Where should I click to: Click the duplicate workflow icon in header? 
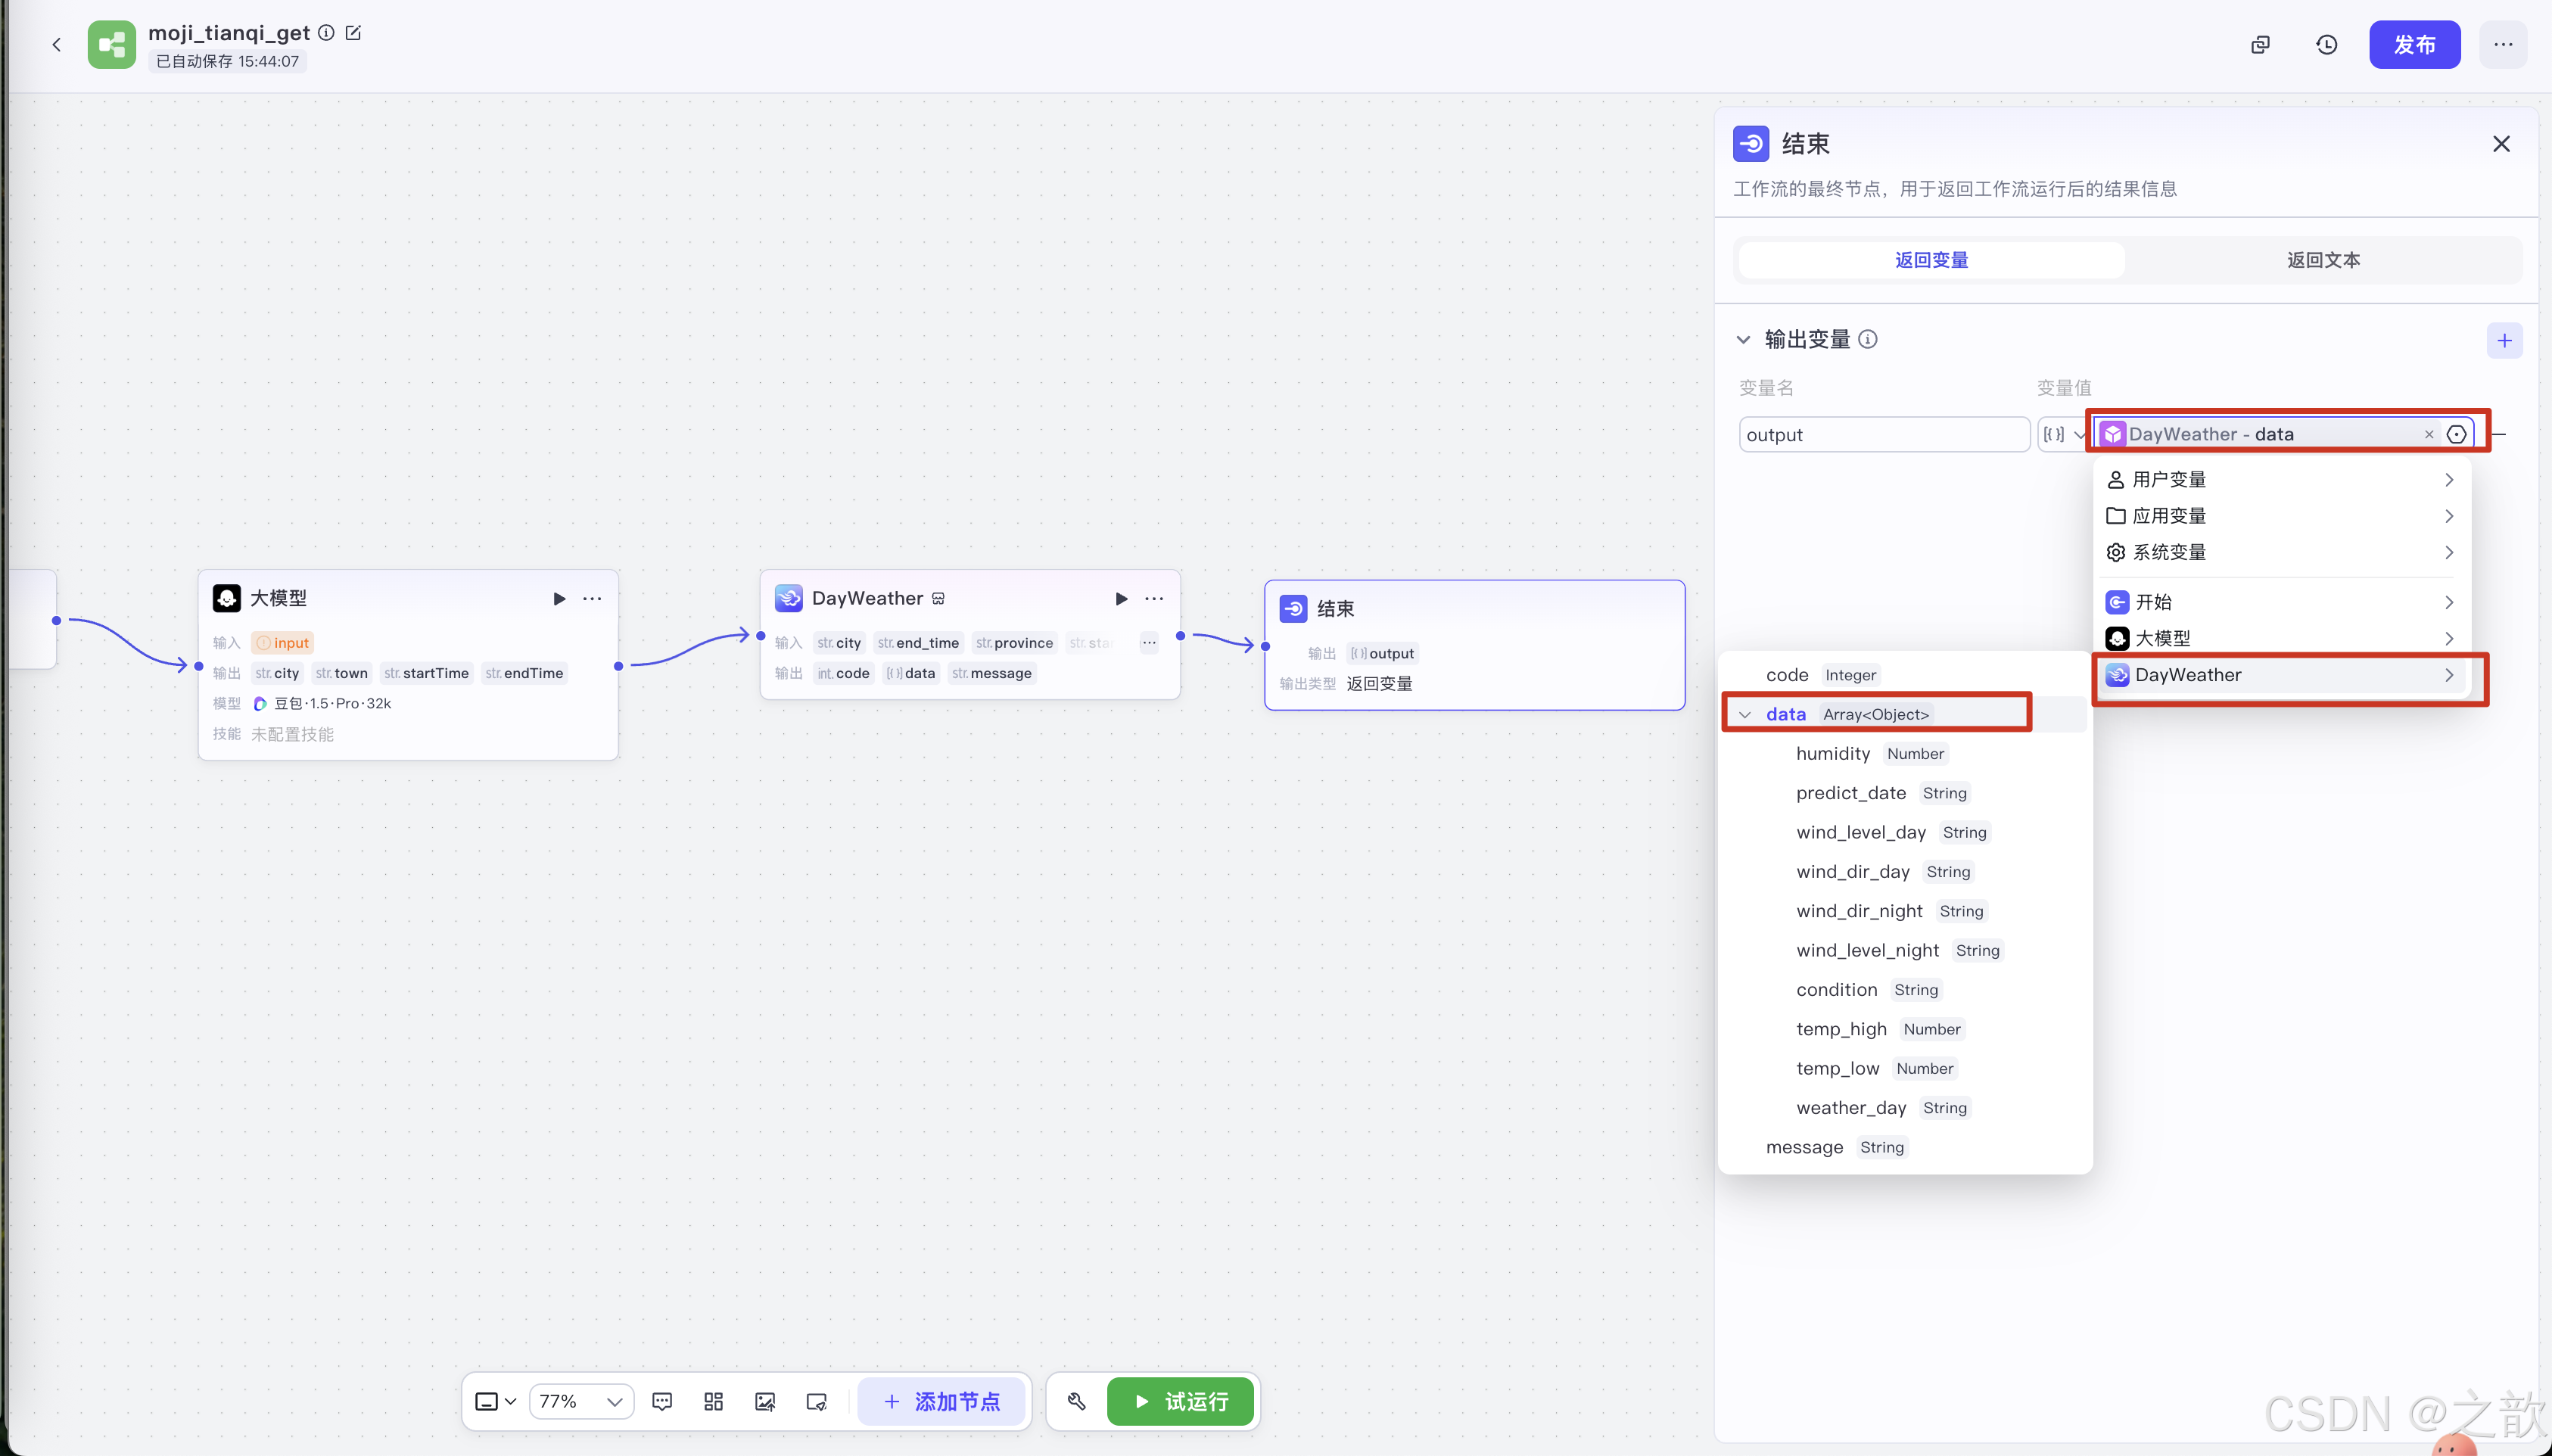pos(2260,45)
